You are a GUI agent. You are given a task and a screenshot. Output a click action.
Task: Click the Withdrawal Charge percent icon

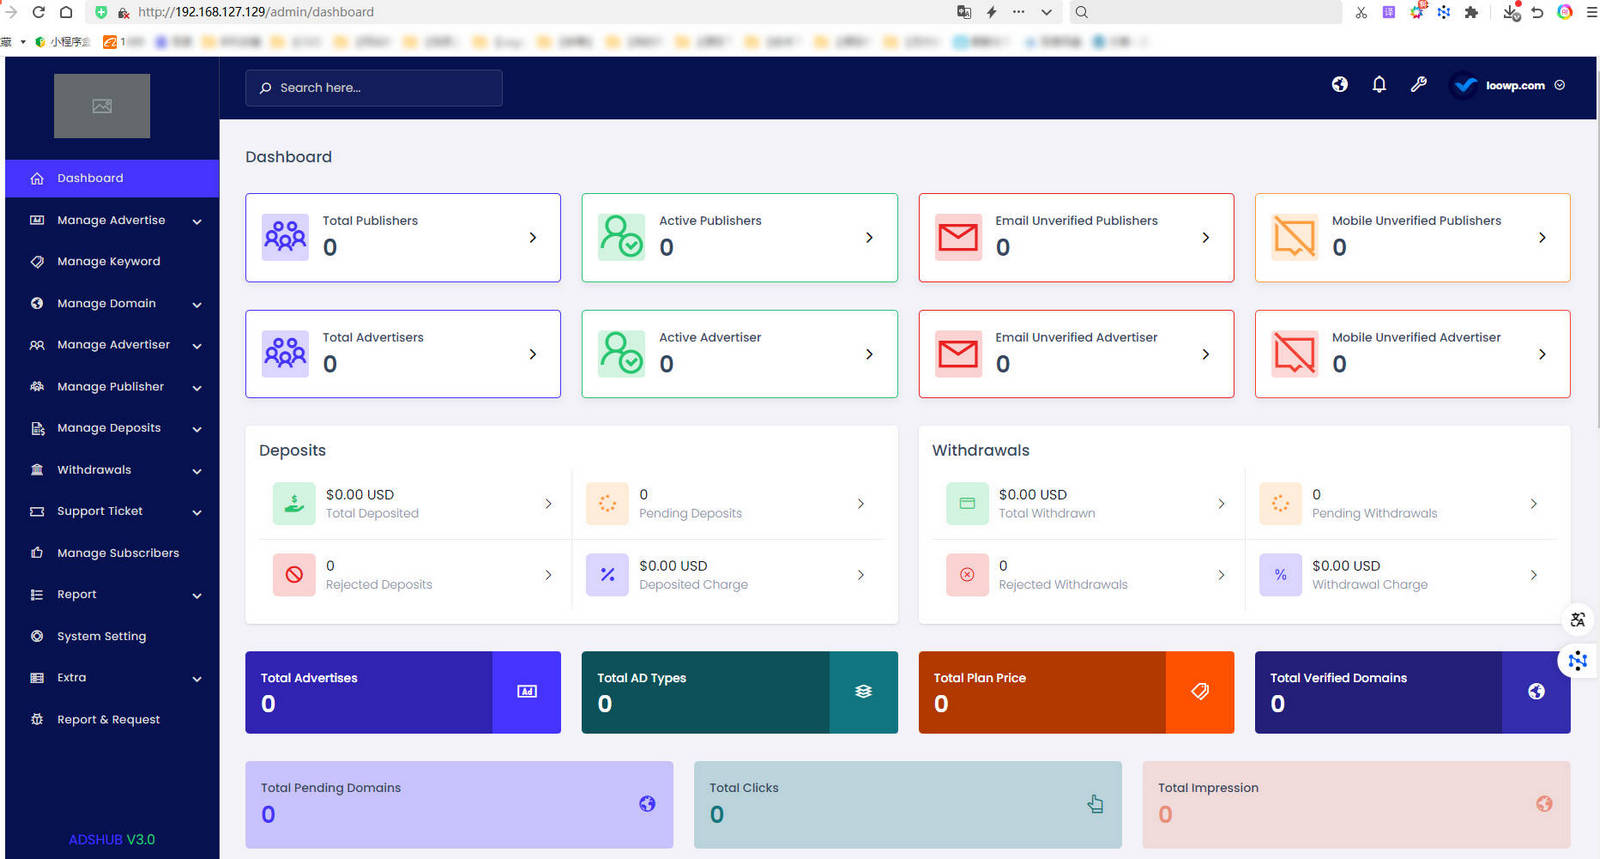(x=1280, y=575)
